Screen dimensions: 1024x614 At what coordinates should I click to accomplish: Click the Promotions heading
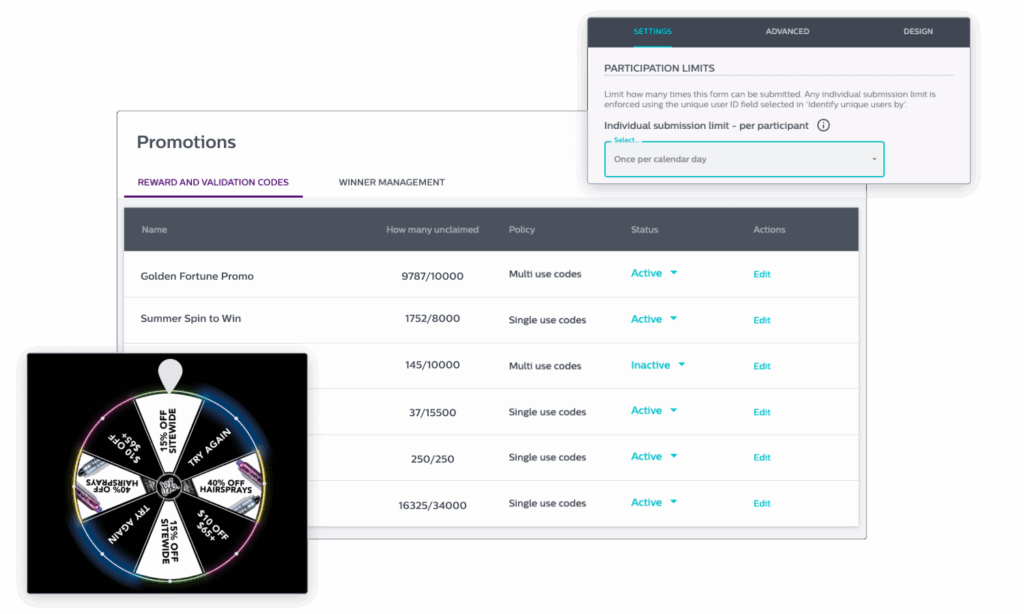pyautogui.click(x=186, y=142)
